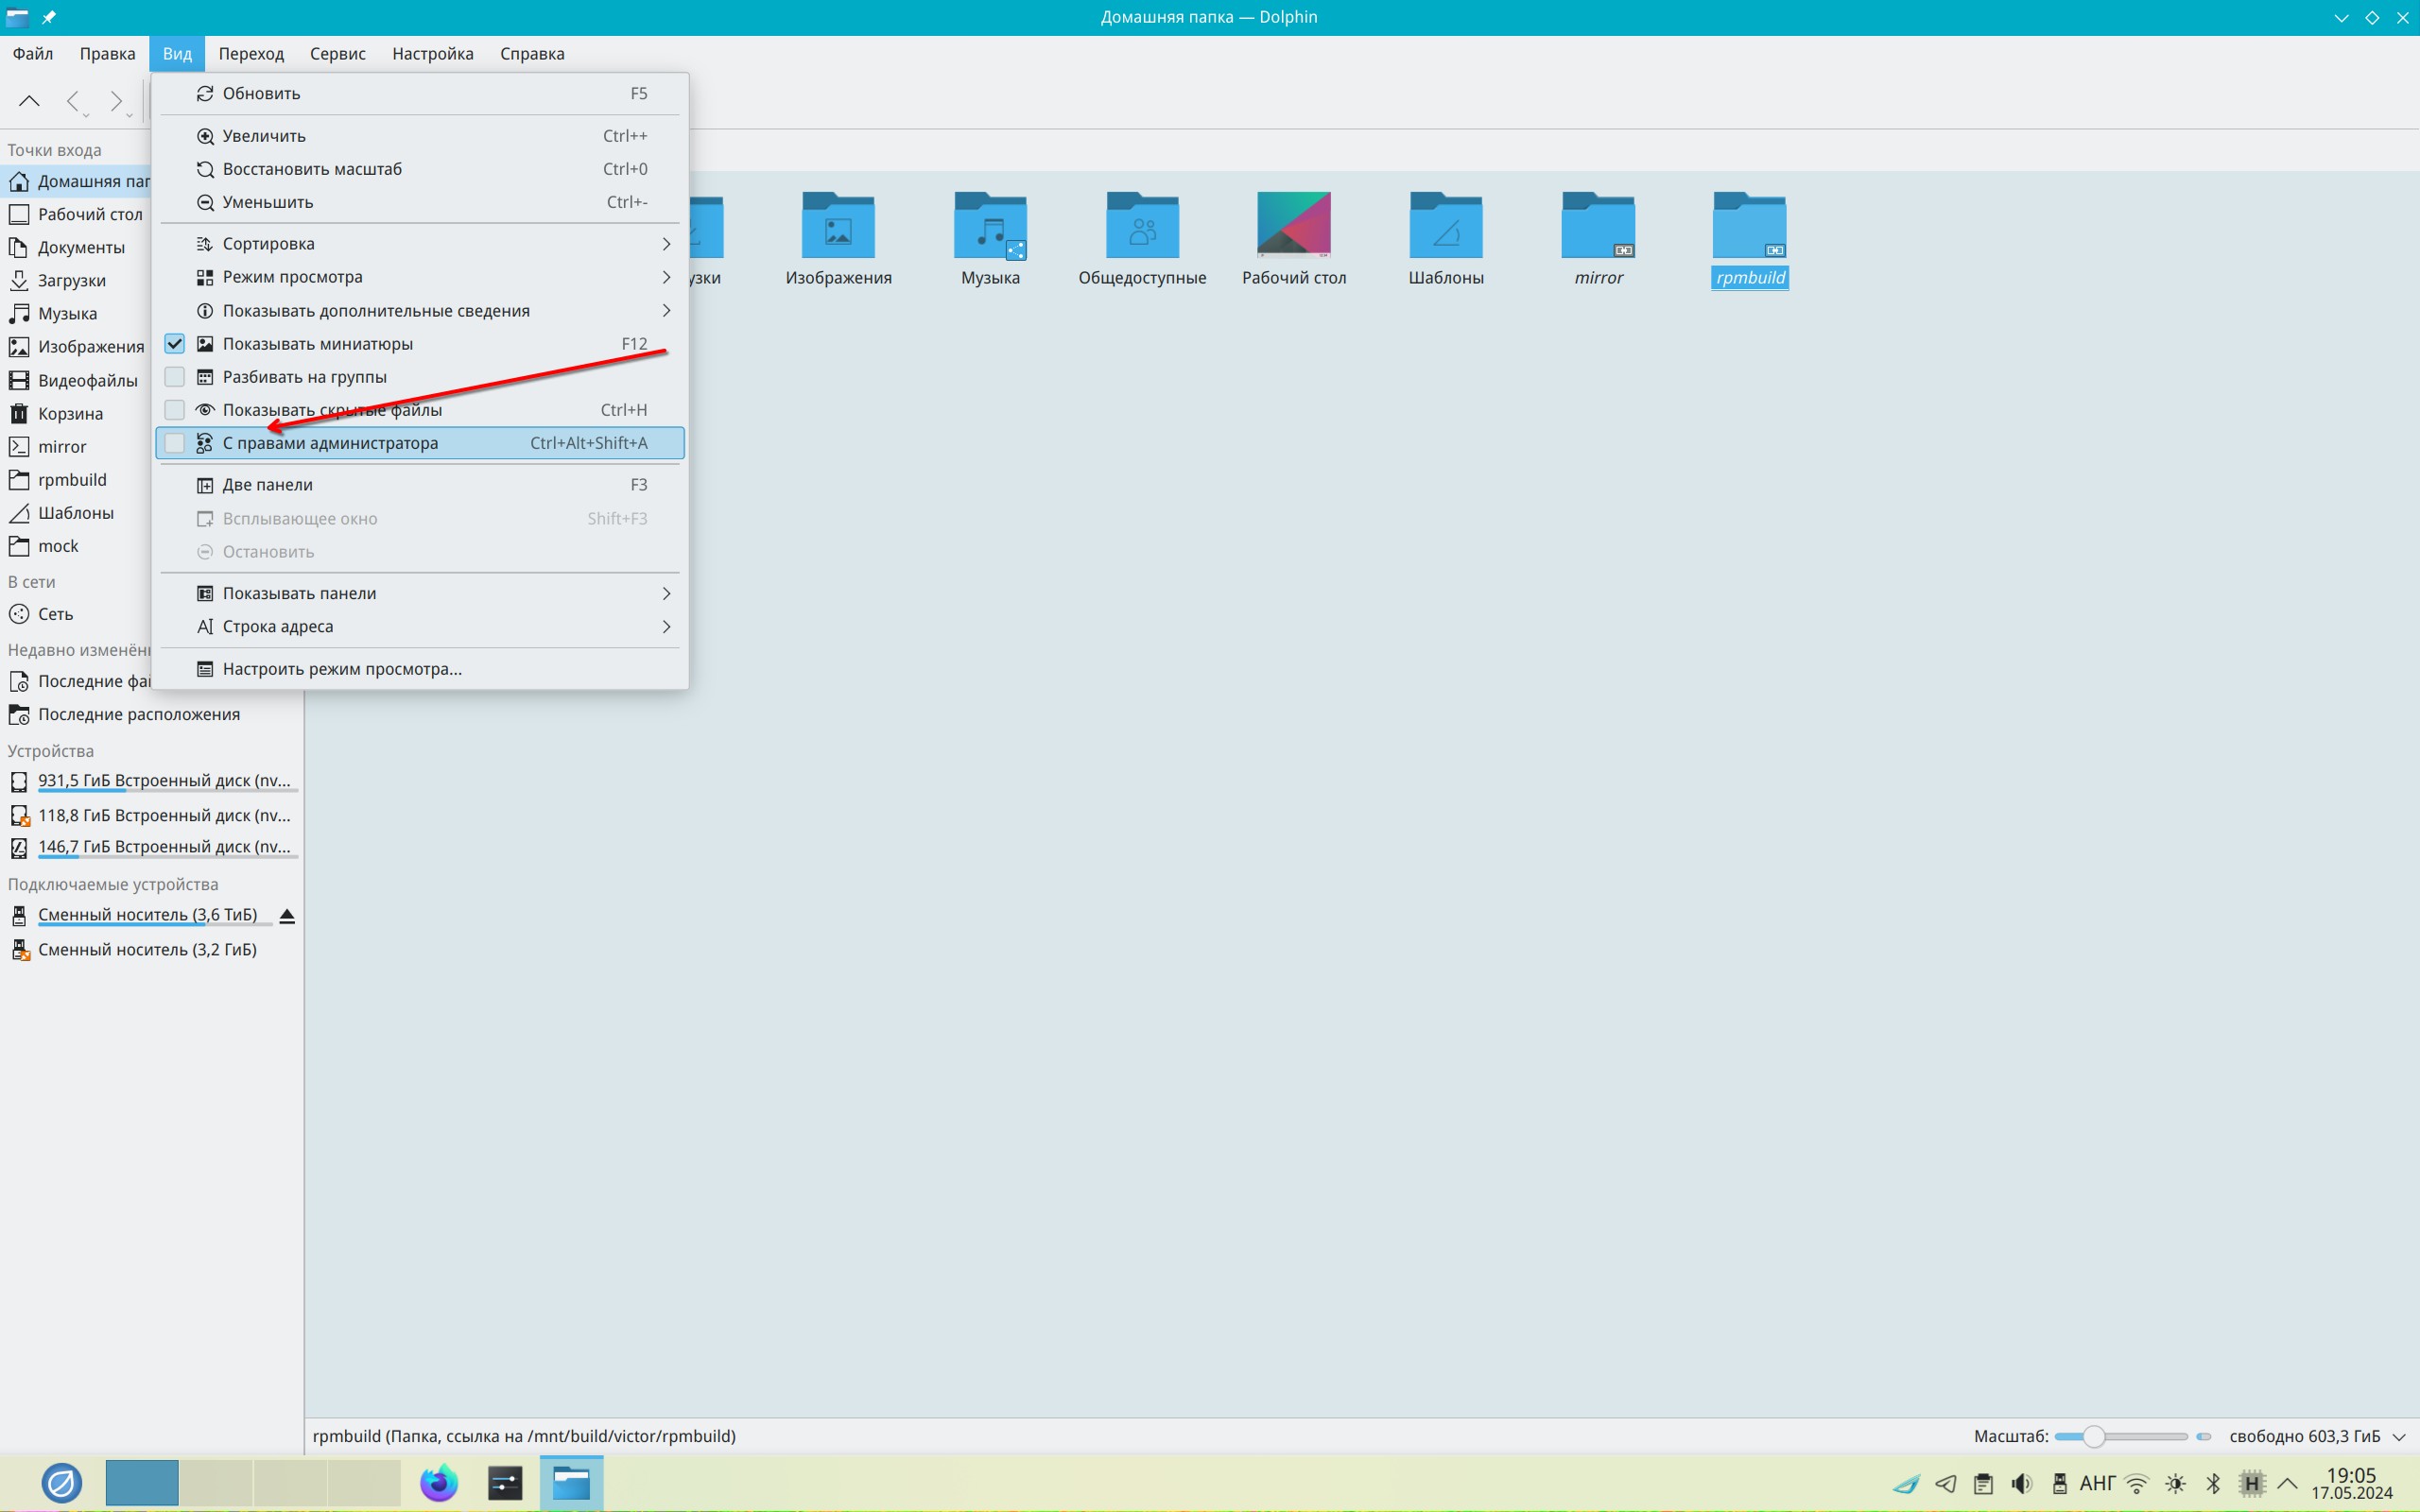Open the Настройка menu

[x=432, y=54]
